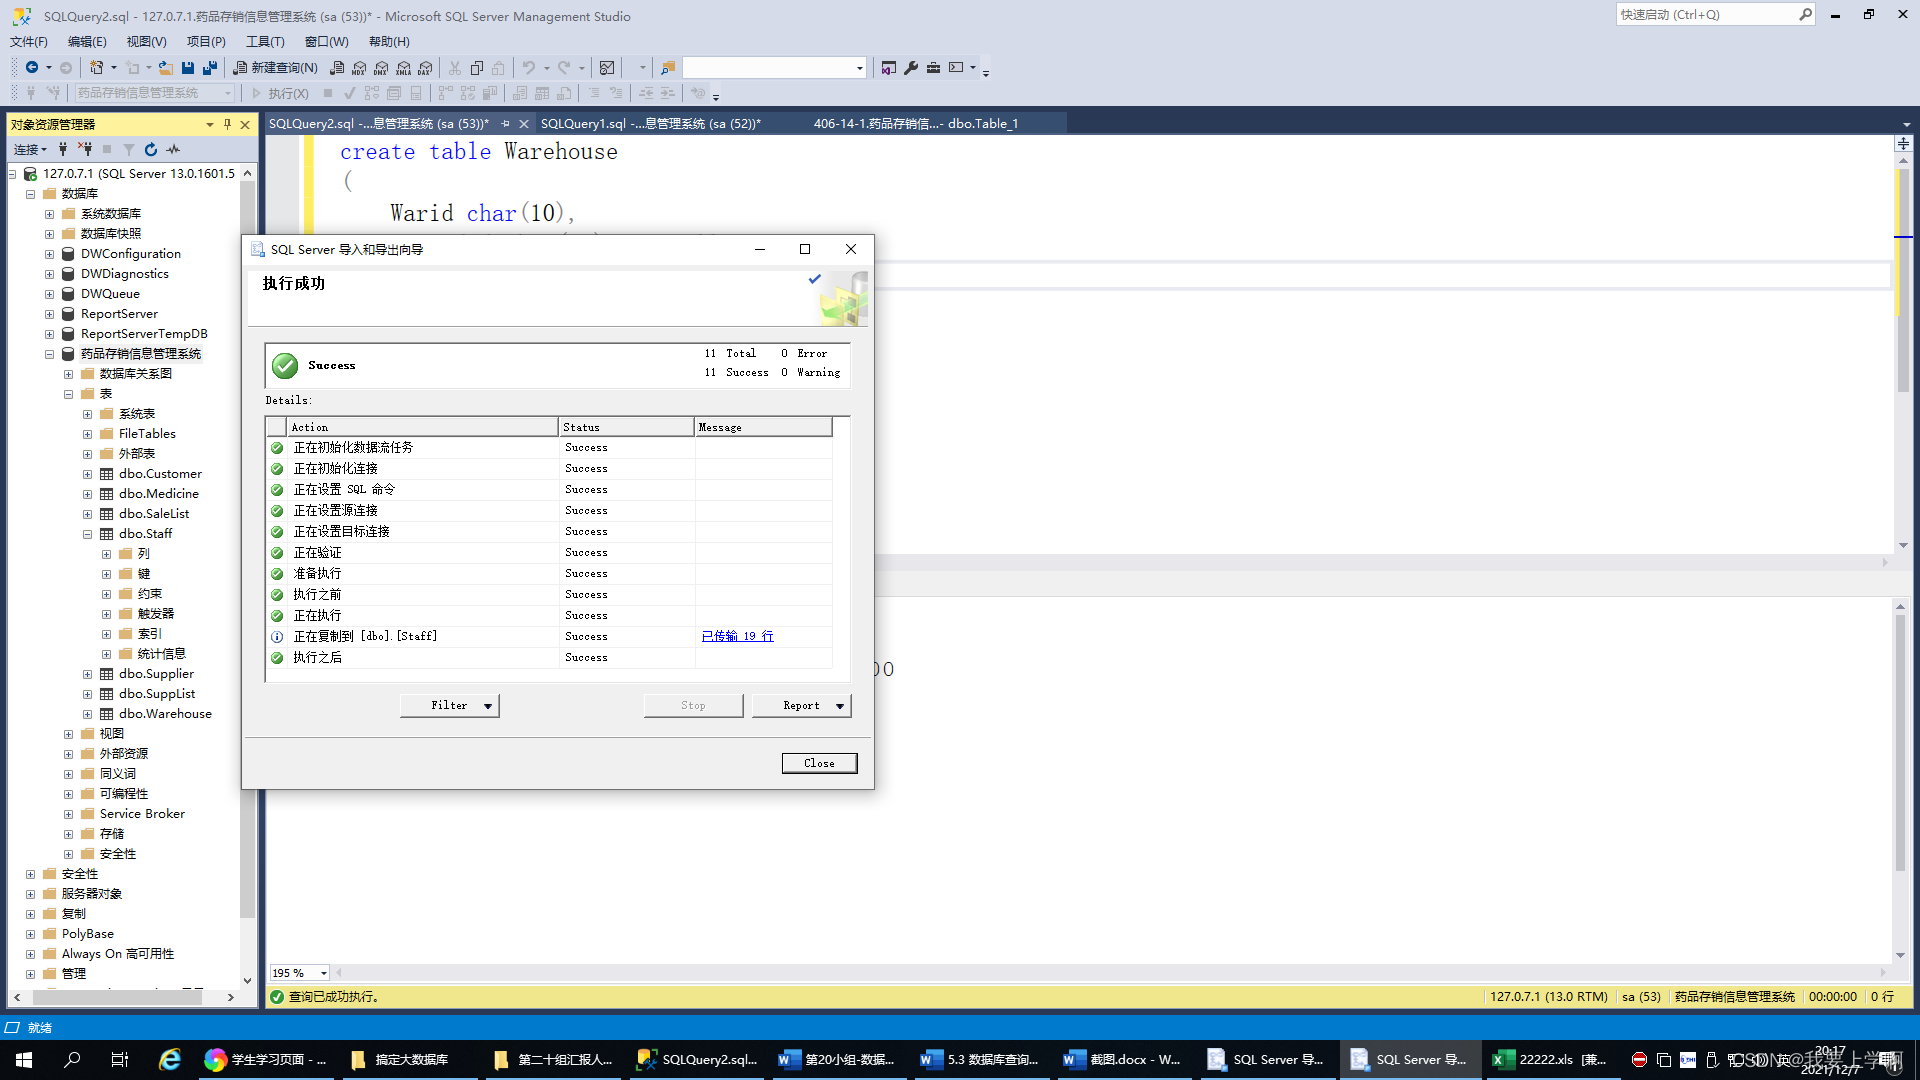Image resolution: width=1920 pixels, height=1080 pixels.
Task: Open the 帮助(H) menu
Action: [x=389, y=41]
